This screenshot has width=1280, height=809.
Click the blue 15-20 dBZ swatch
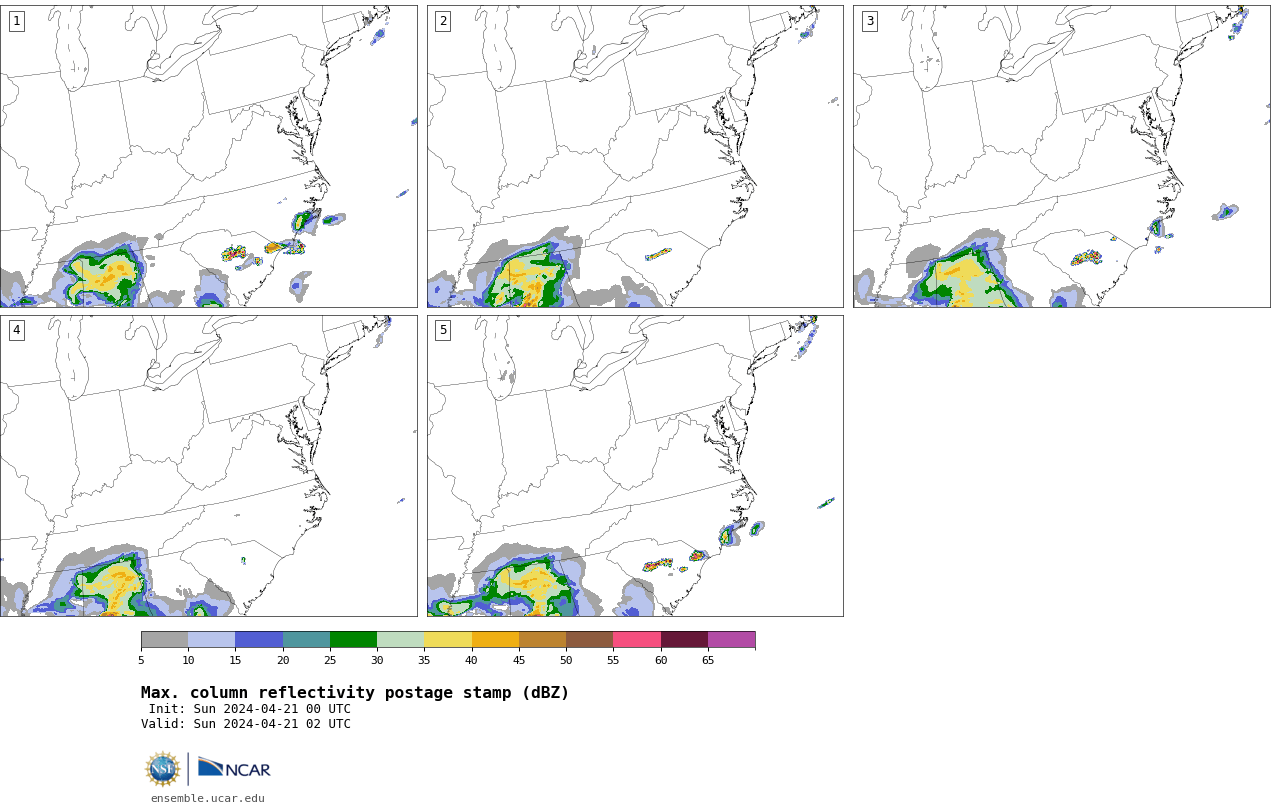click(259, 640)
